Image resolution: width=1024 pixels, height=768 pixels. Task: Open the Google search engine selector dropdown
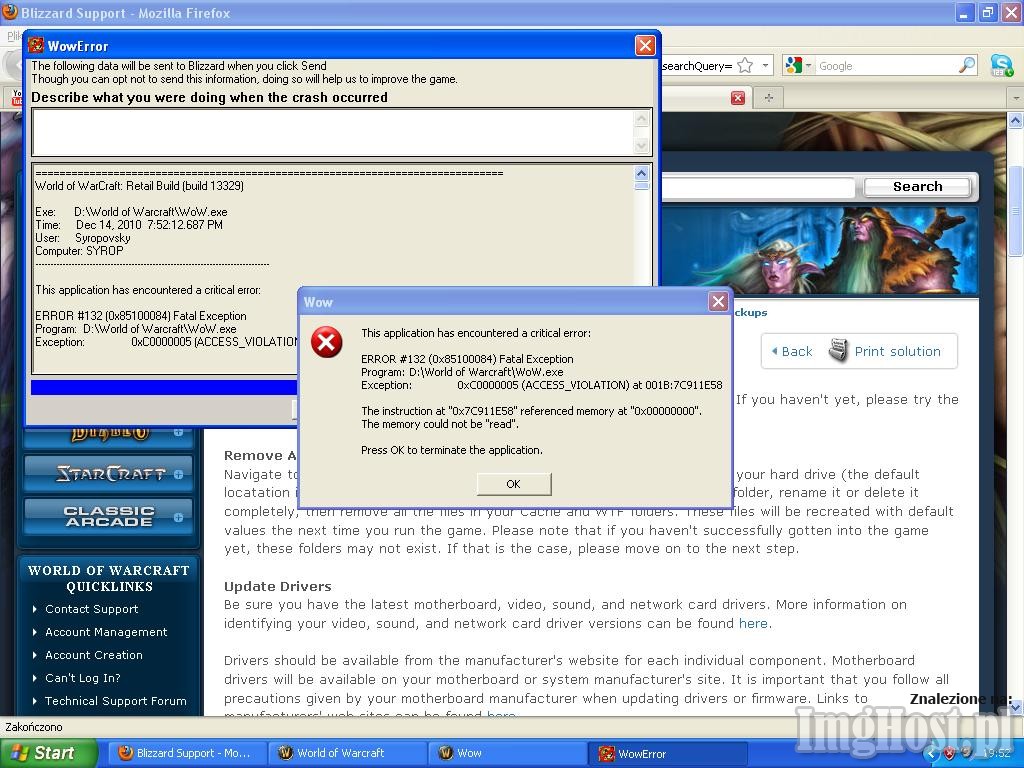point(798,65)
